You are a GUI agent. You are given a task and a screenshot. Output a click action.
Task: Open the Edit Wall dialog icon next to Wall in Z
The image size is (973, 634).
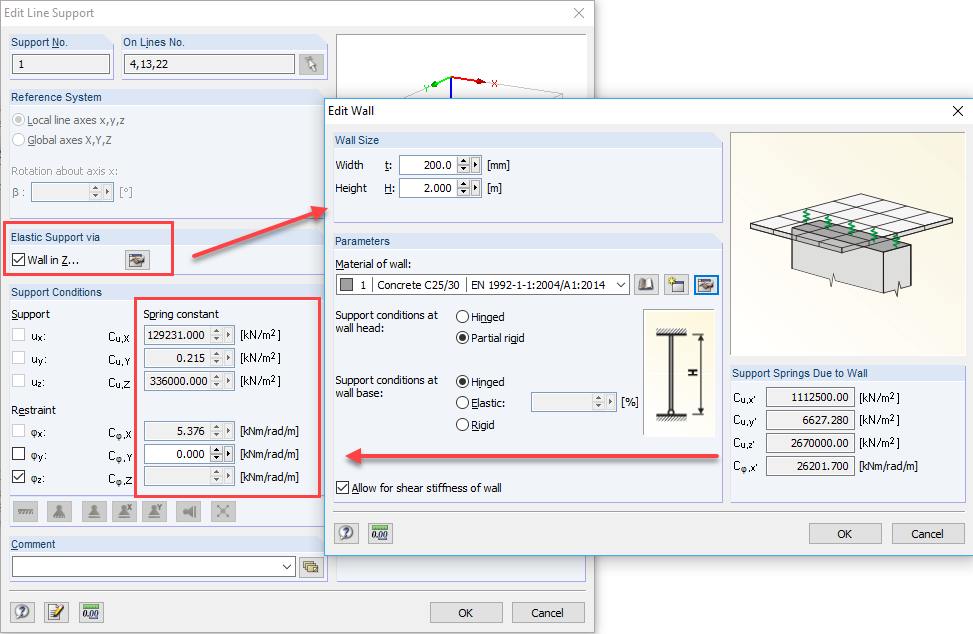tap(137, 260)
